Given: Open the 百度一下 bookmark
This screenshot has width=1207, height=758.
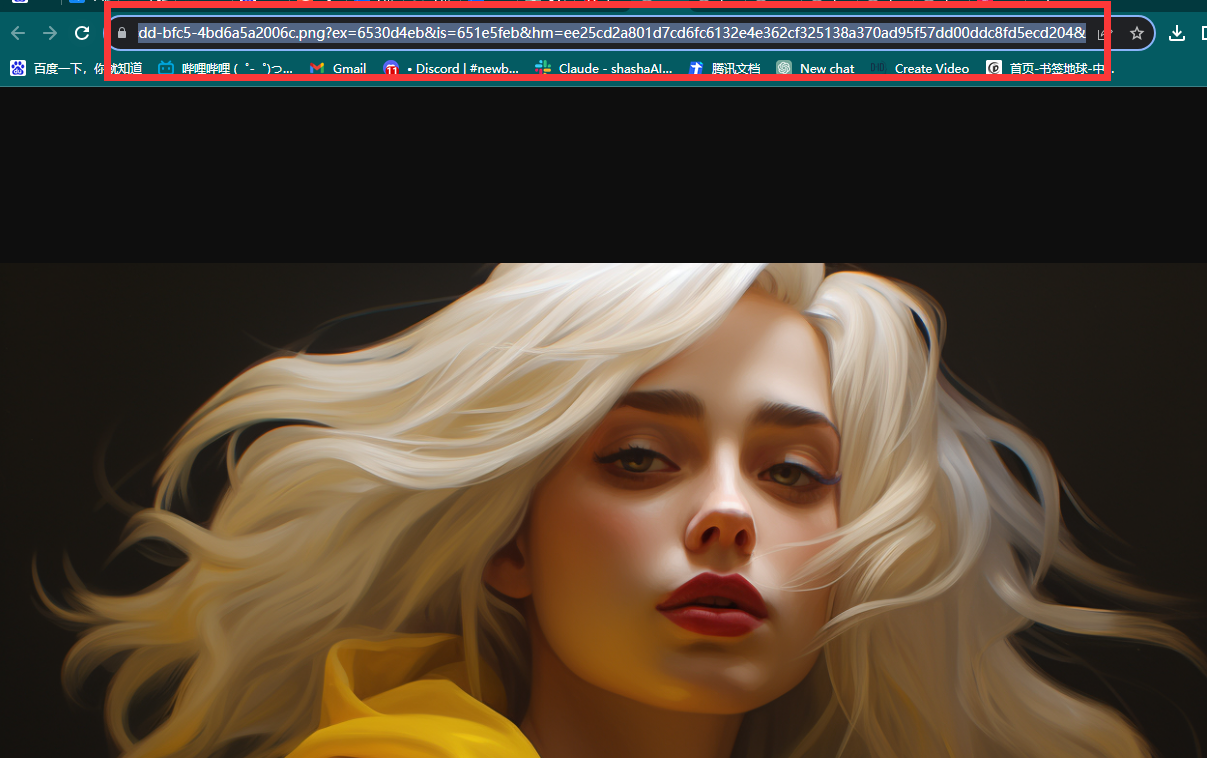Looking at the screenshot, I should [x=76, y=68].
